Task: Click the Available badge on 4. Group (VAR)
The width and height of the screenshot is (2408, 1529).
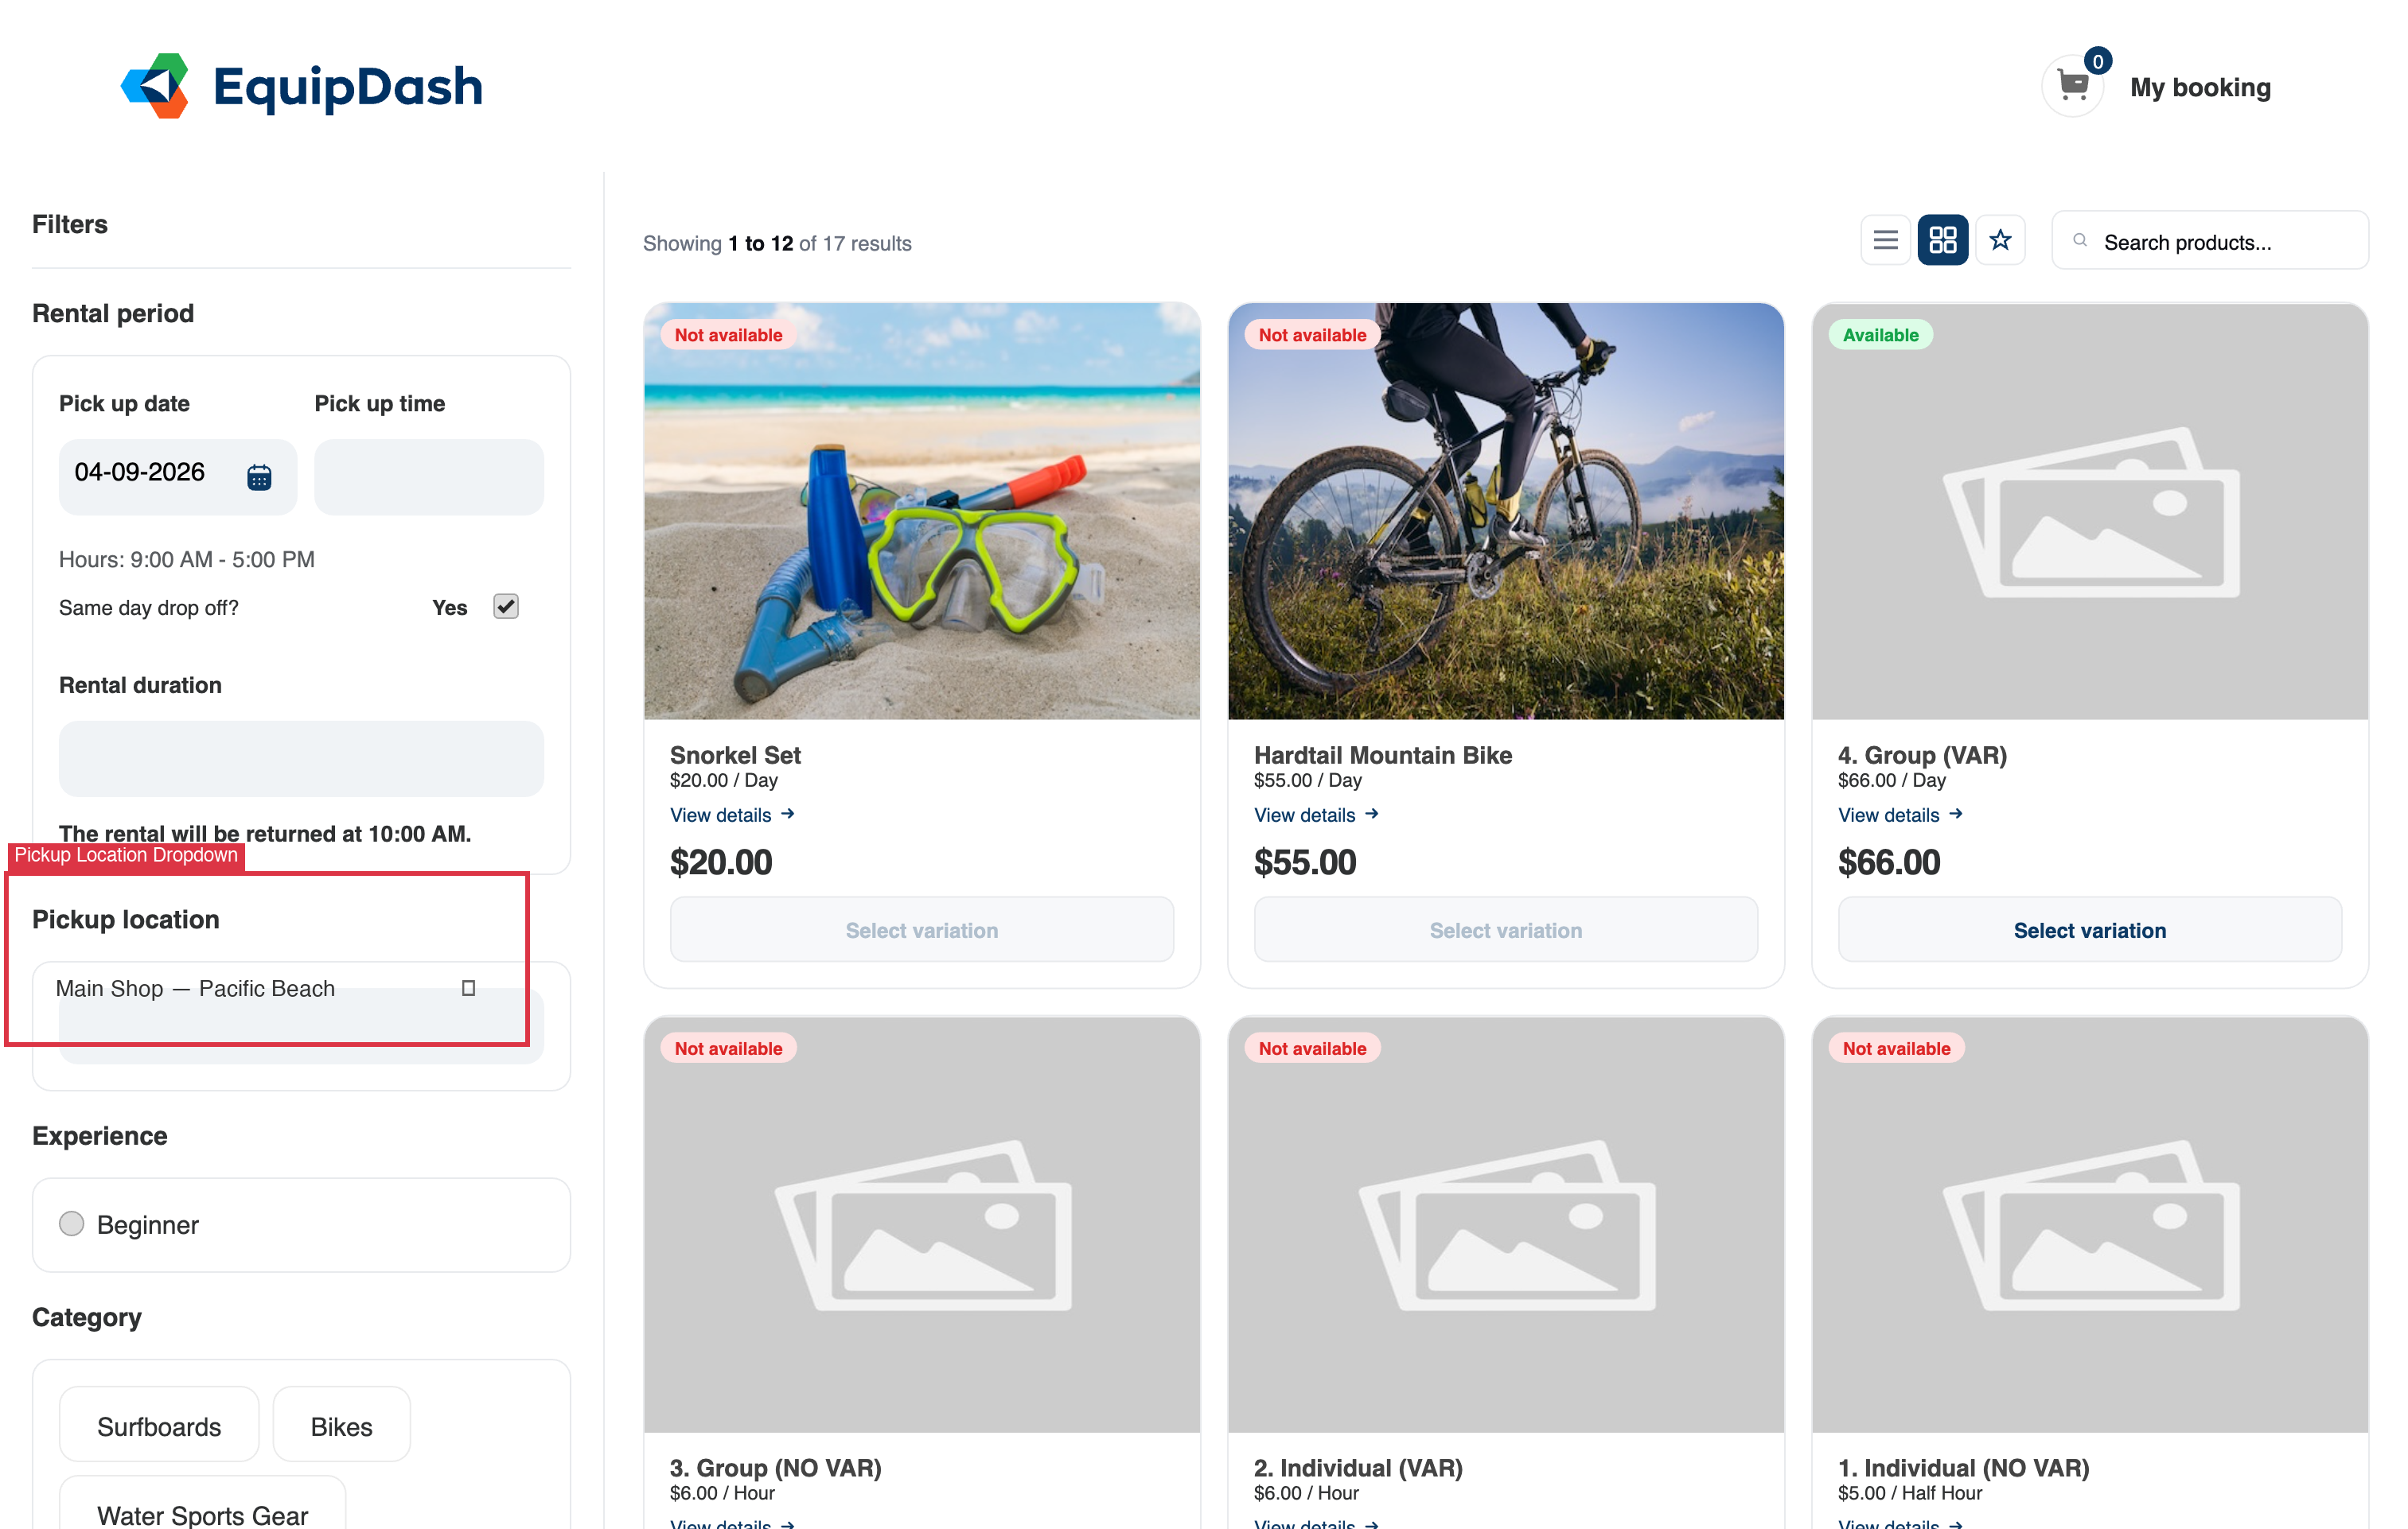Action: (x=1880, y=335)
